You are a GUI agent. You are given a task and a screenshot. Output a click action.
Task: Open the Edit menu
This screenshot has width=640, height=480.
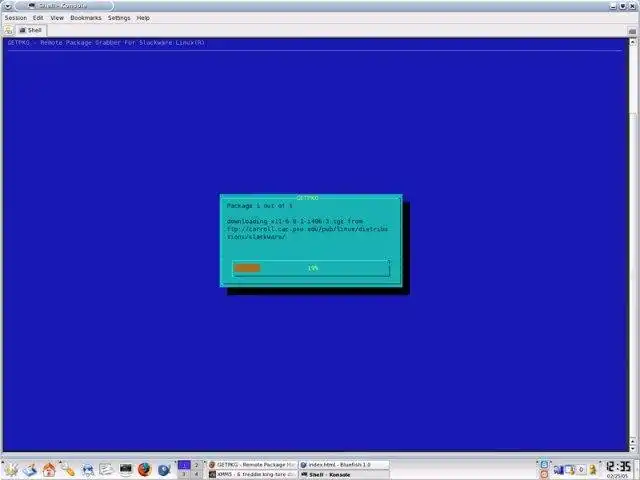(38, 18)
